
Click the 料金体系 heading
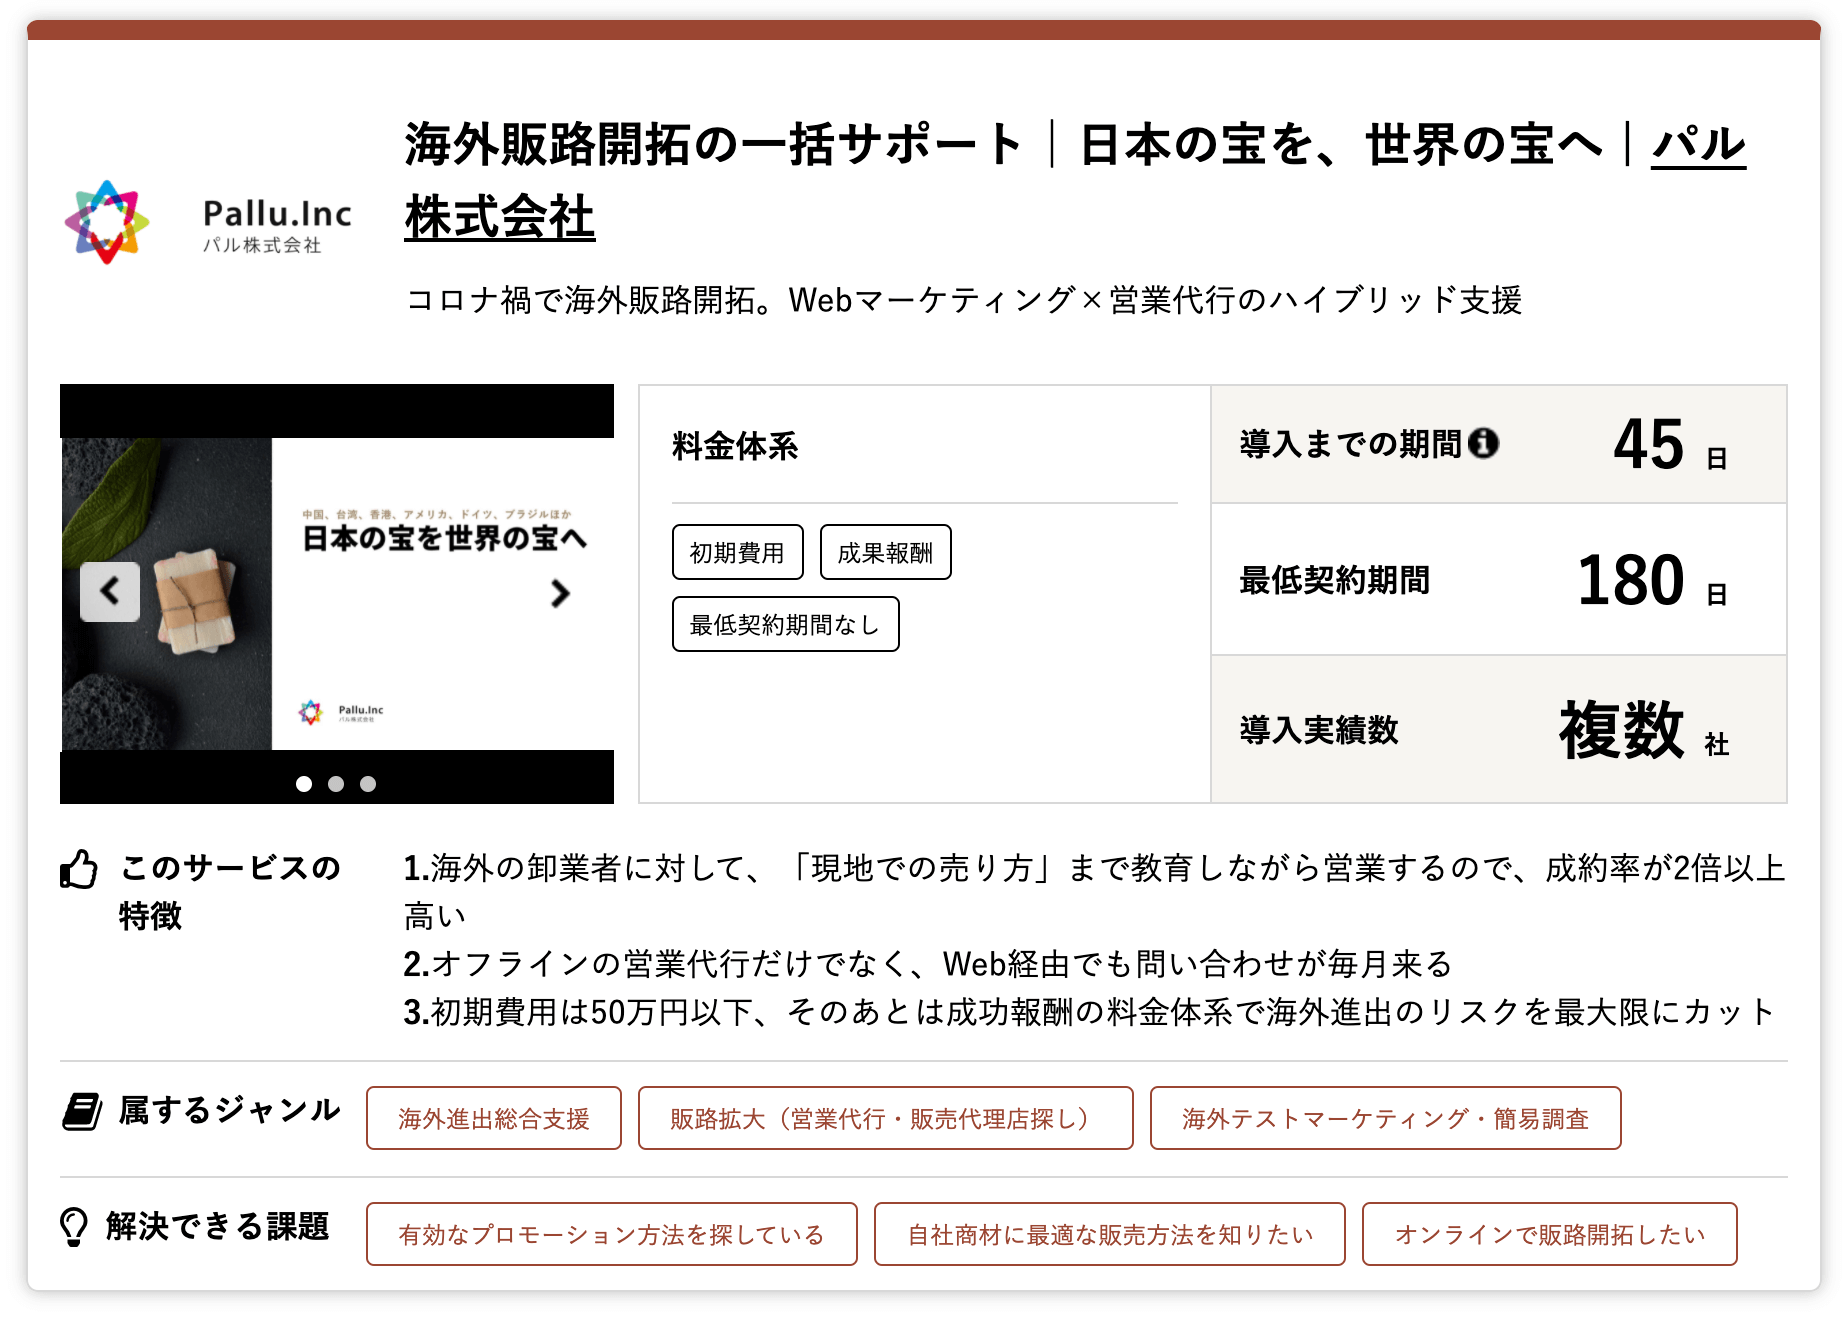pyautogui.click(x=735, y=446)
